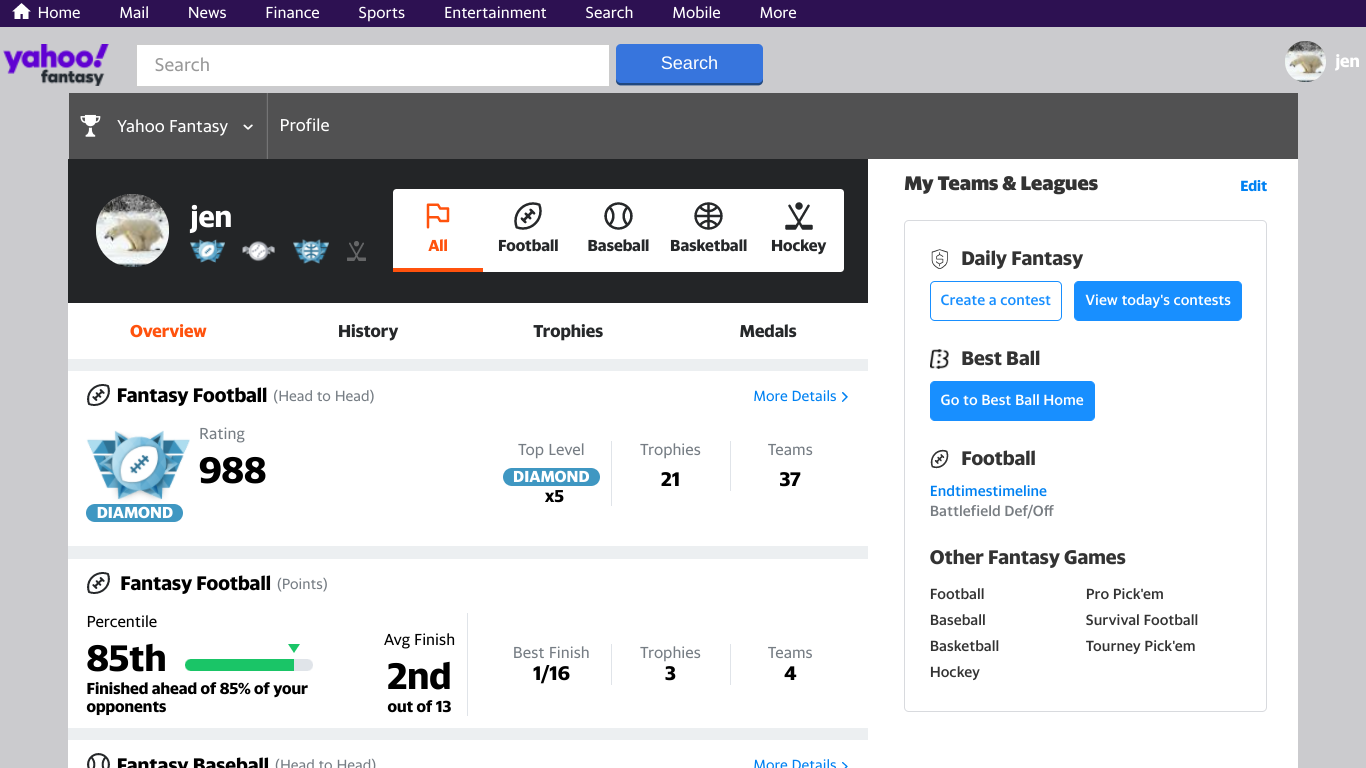Select the Hockey sport filter tab
This screenshot has width=1366, height=768.
[x=798, y=230]
